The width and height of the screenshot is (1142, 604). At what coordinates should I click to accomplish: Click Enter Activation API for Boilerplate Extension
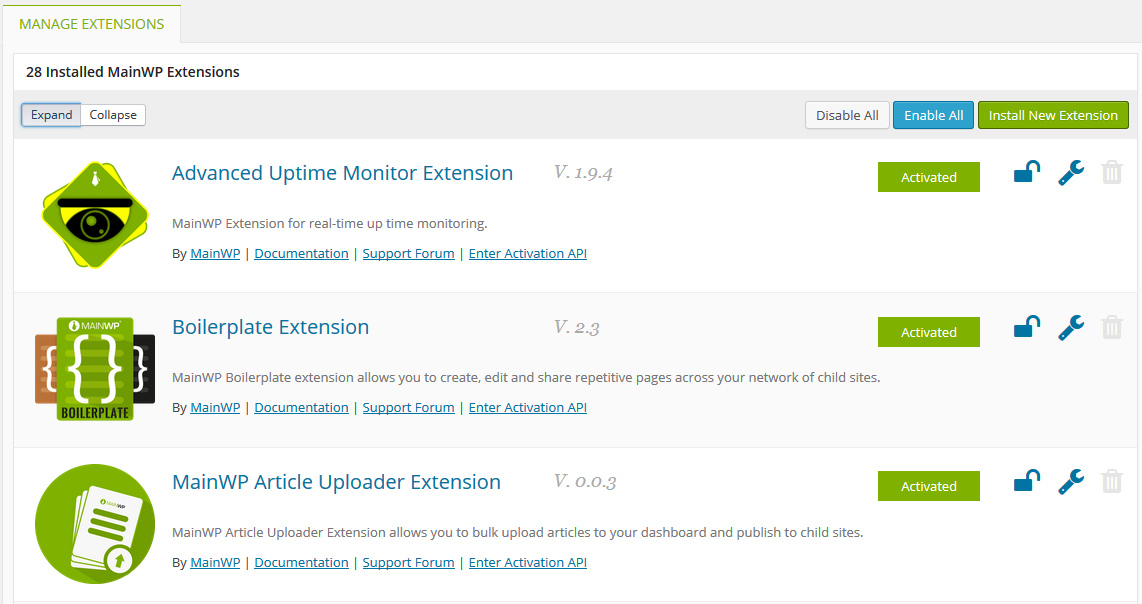tap(528, 408)
